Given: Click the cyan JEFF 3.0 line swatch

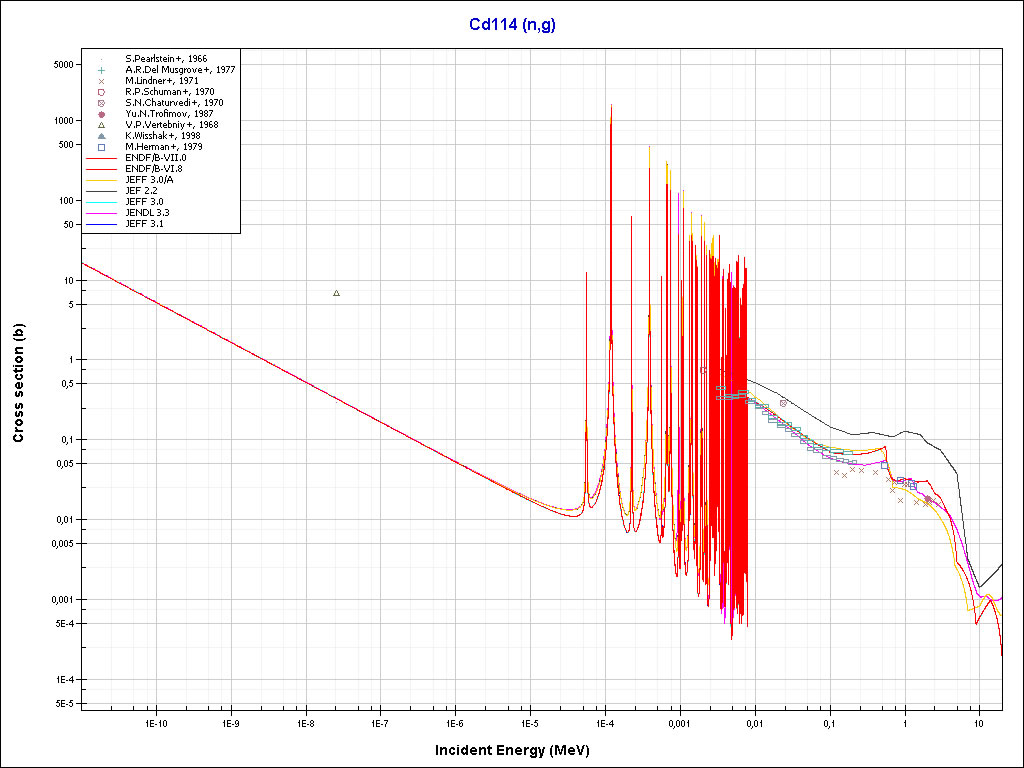Looking at the screenshot, I should tap(102, 202).
